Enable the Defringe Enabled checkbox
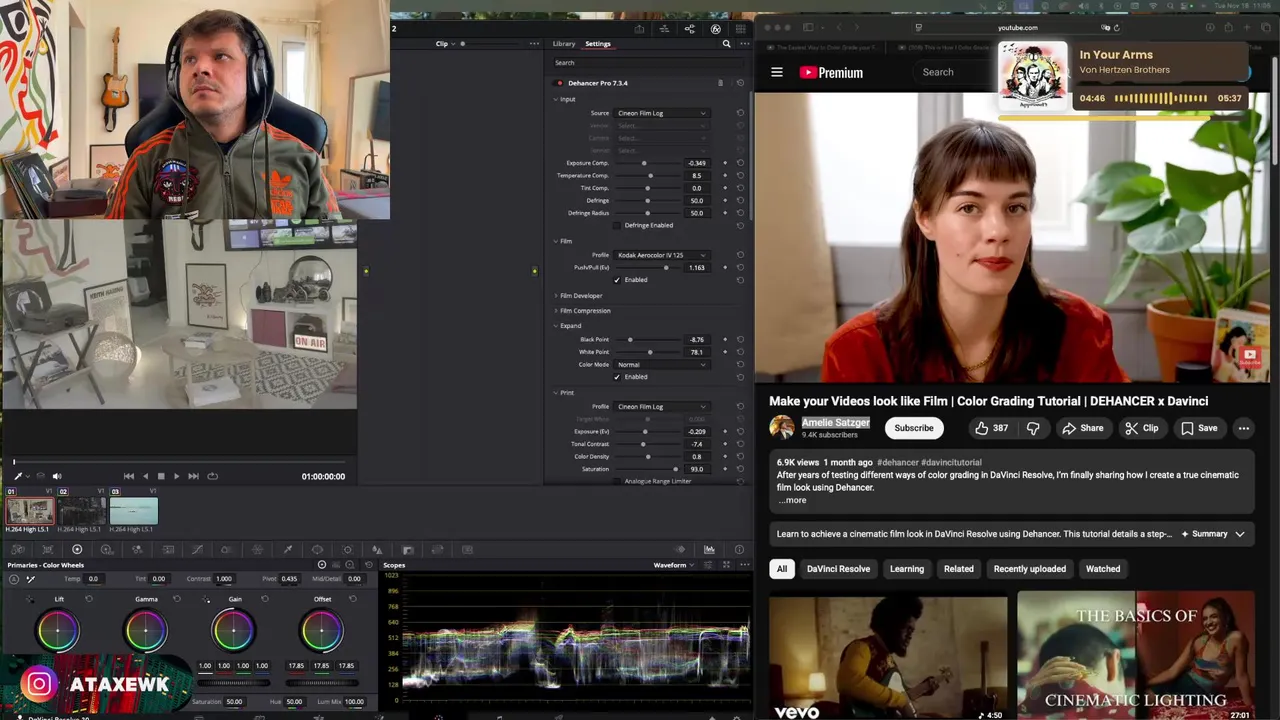The width and height of the screenshot is (1280, 720). [x=617, y=225]
